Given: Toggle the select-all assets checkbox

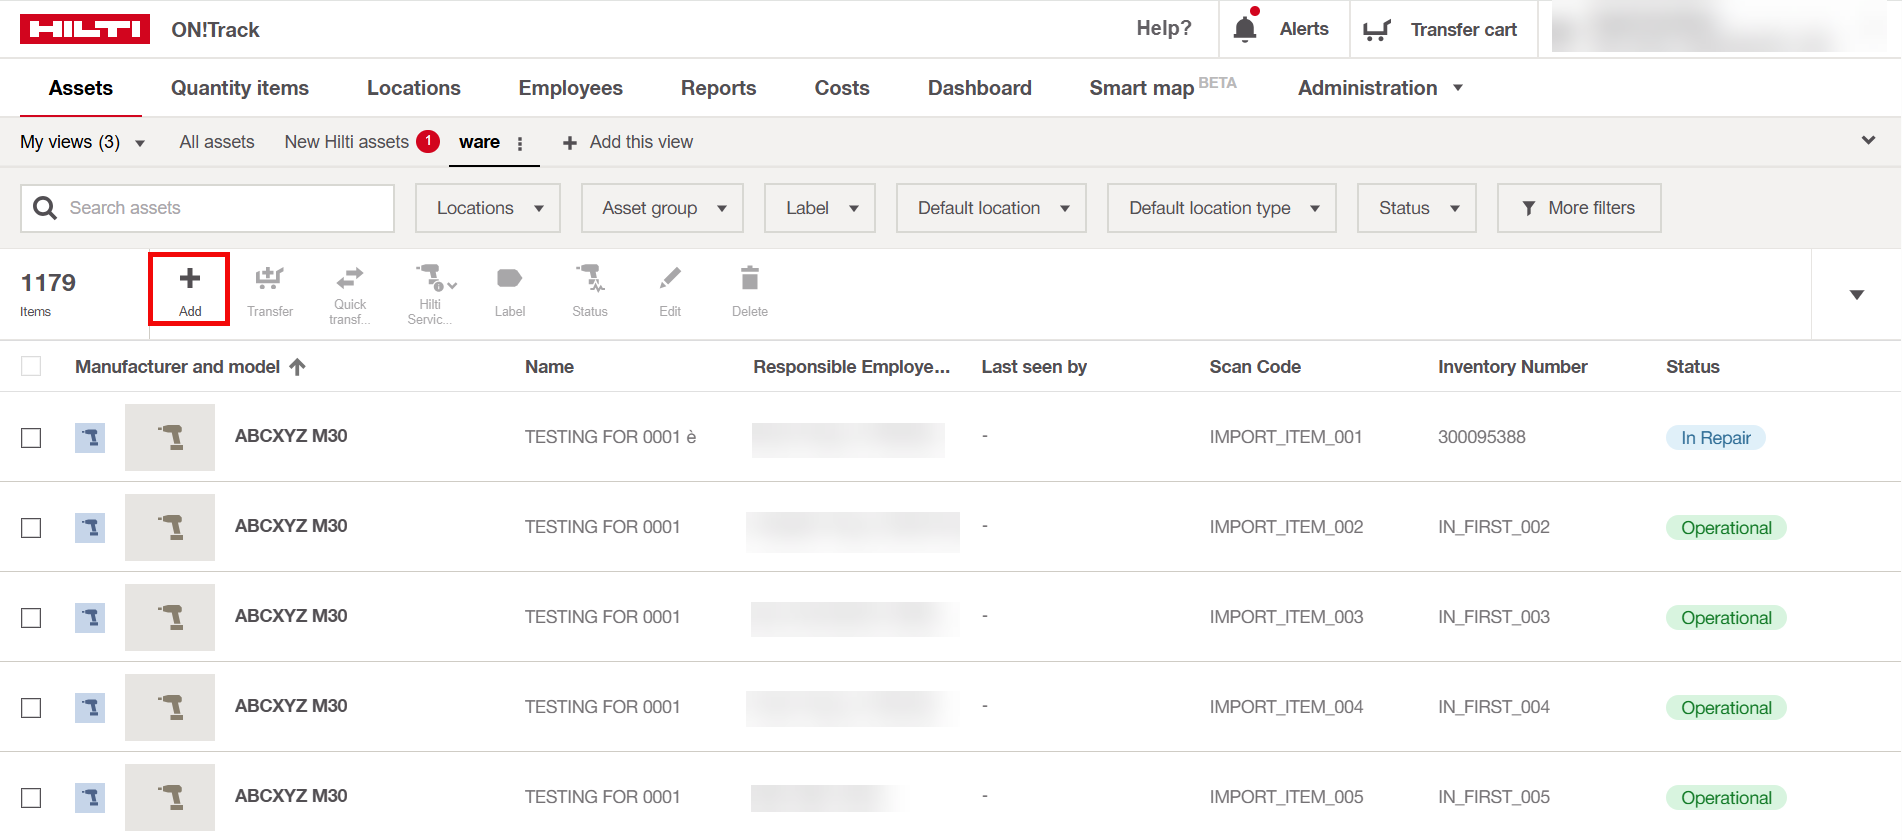Looking at the screenshot, I should pyautogui.click(x=31, y=366).
